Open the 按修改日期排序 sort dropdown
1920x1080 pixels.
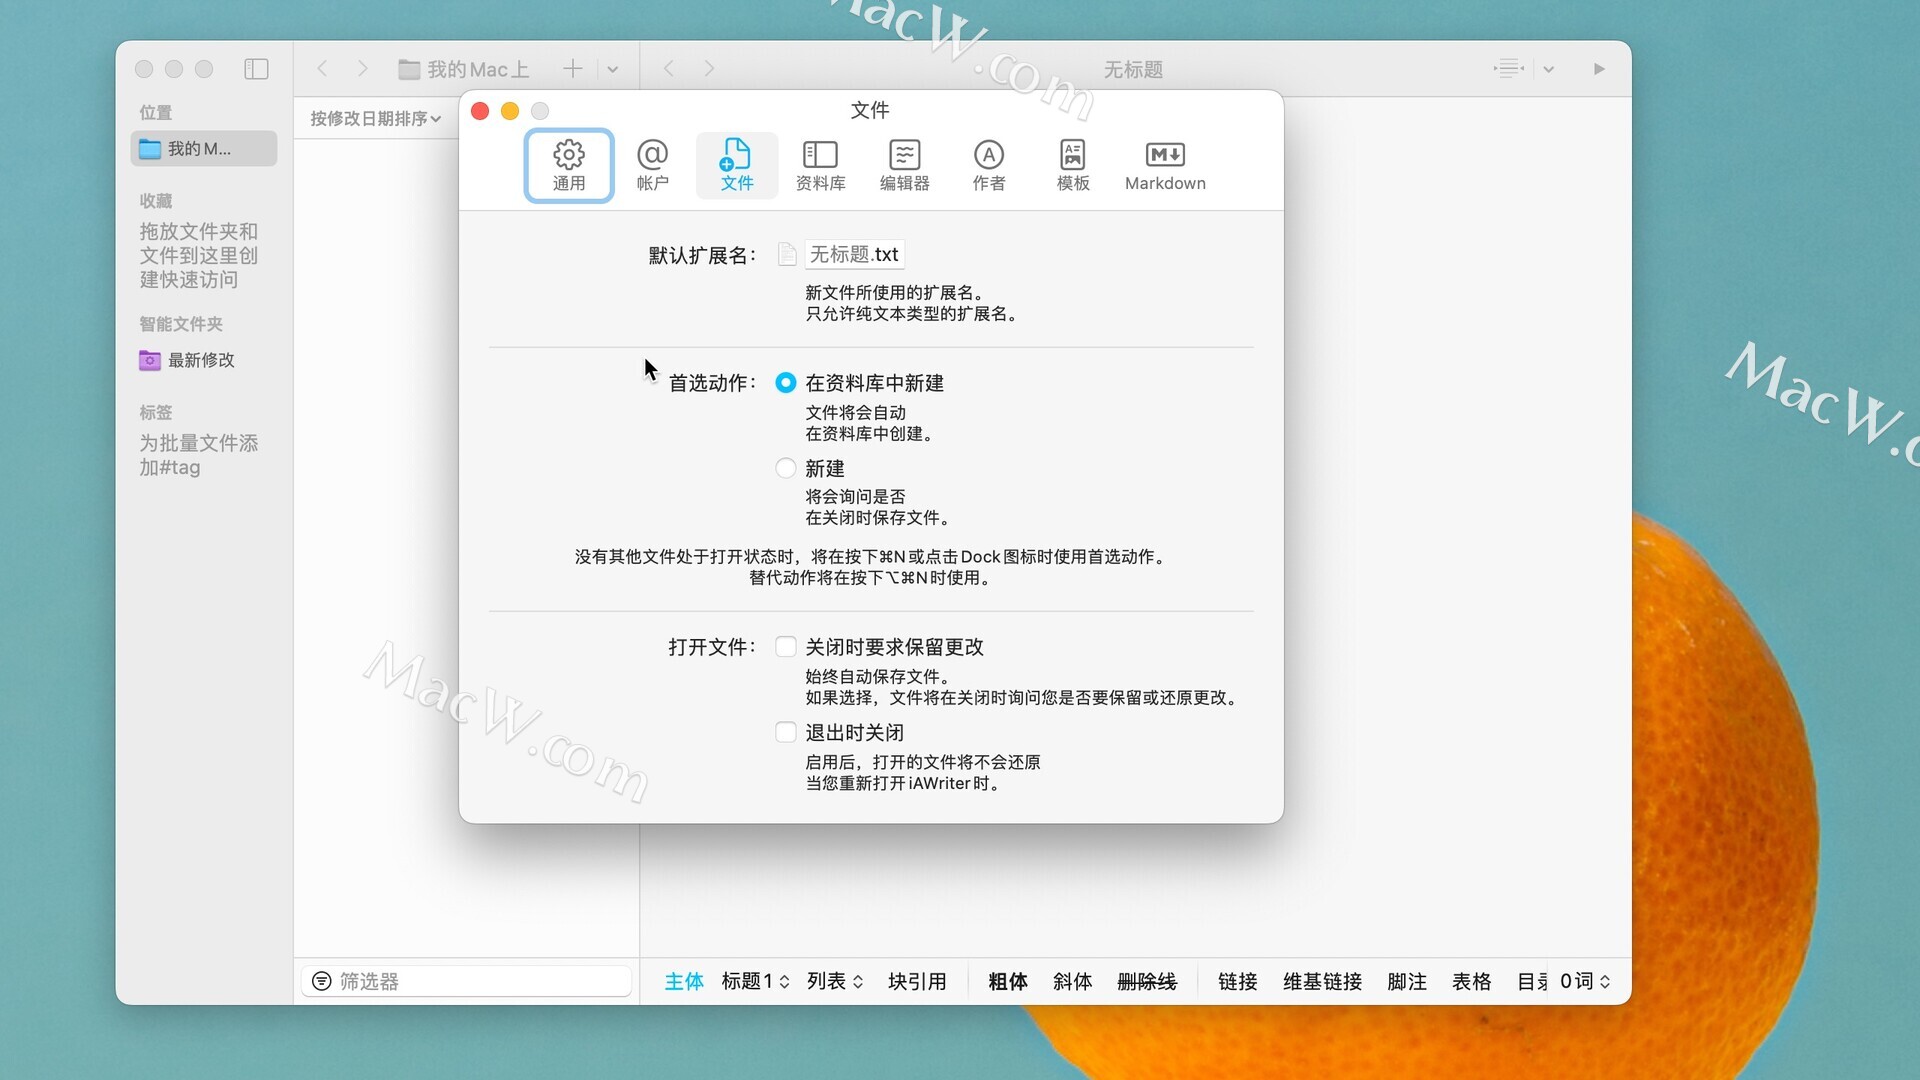coord(375,118)
